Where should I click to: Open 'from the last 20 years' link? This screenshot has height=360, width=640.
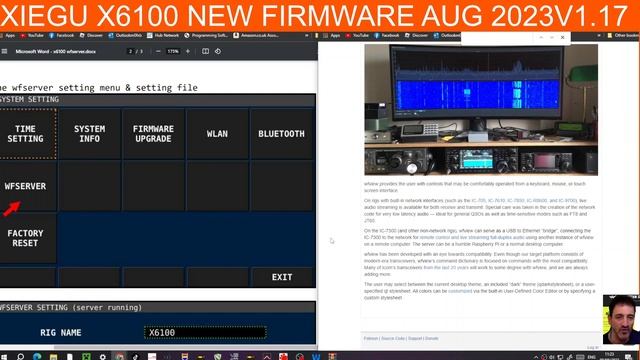[446, 268]
